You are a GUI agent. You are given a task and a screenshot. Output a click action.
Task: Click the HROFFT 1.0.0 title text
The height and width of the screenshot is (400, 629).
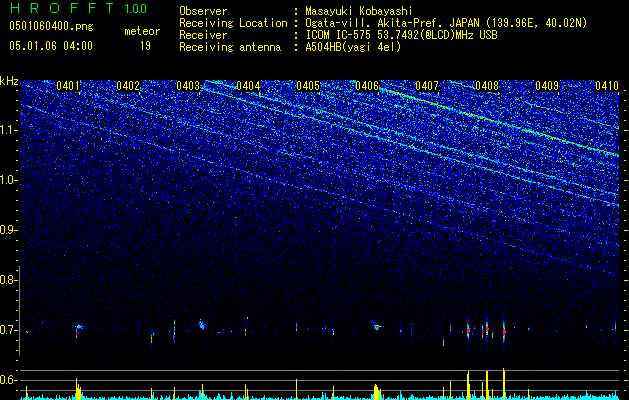tap(78, 8)
